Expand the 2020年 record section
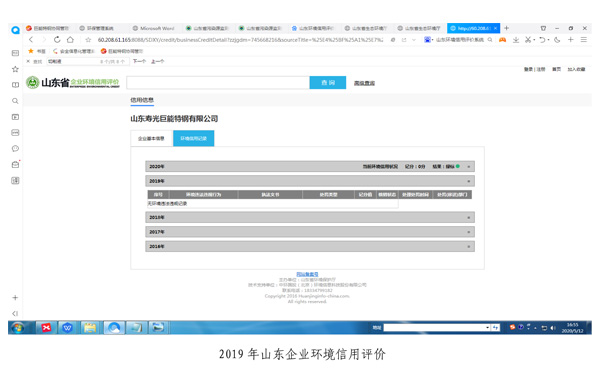 pos(310,166)
